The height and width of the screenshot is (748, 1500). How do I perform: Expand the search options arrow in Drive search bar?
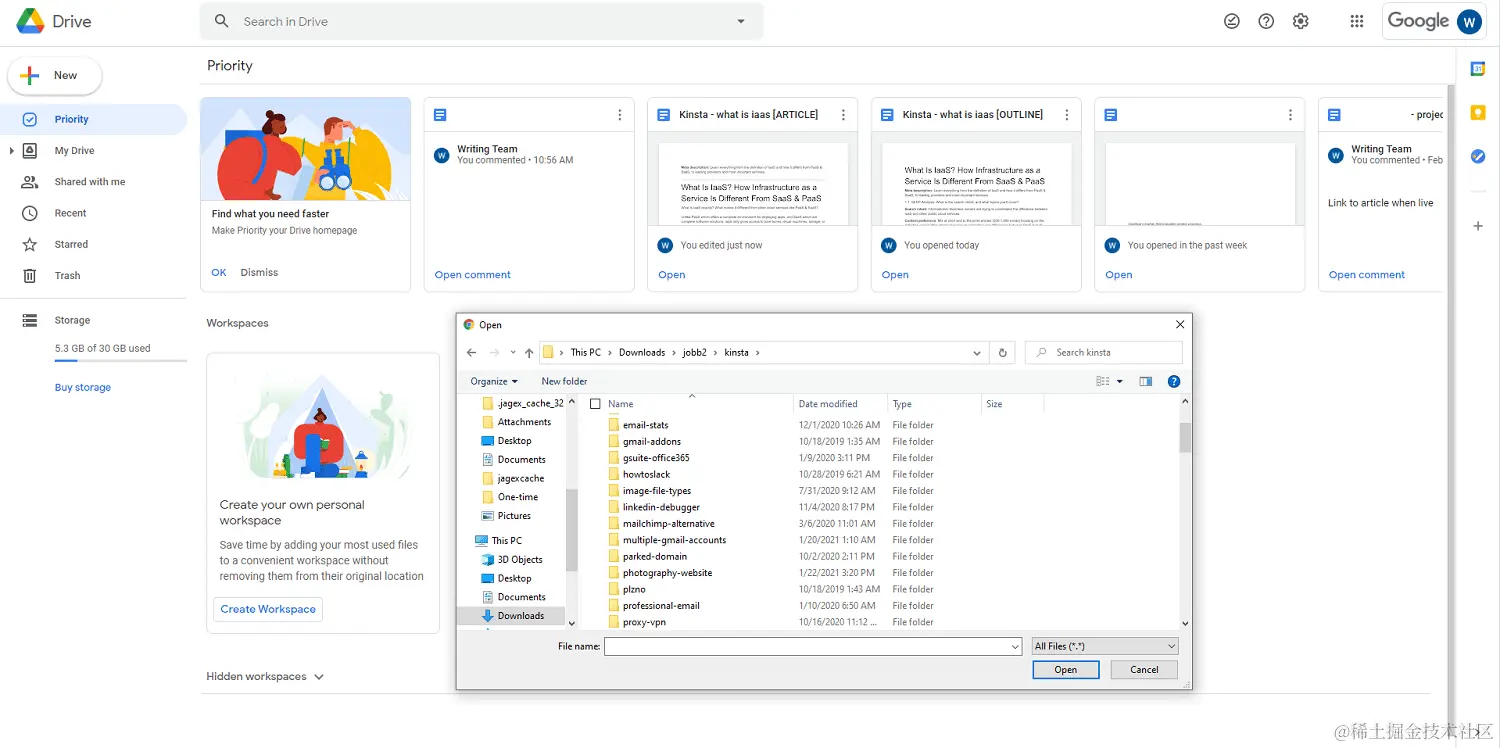tap(740, 20)
